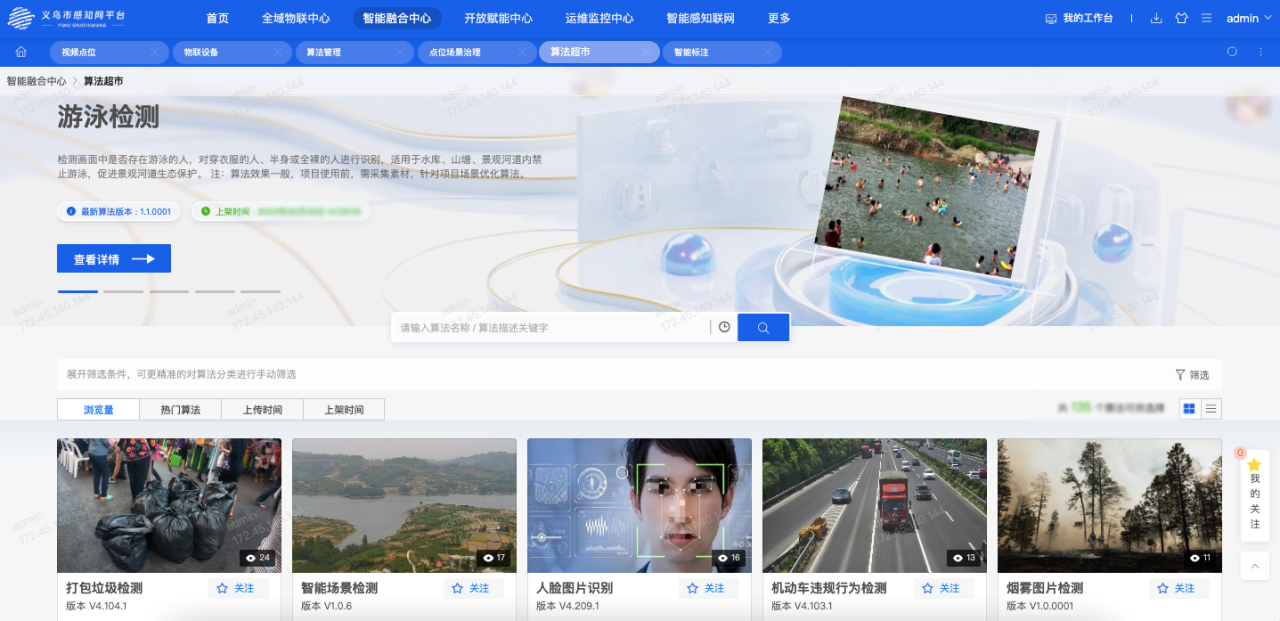
Task: Select the second banner carousel indicator
Action: coord(123,291)
